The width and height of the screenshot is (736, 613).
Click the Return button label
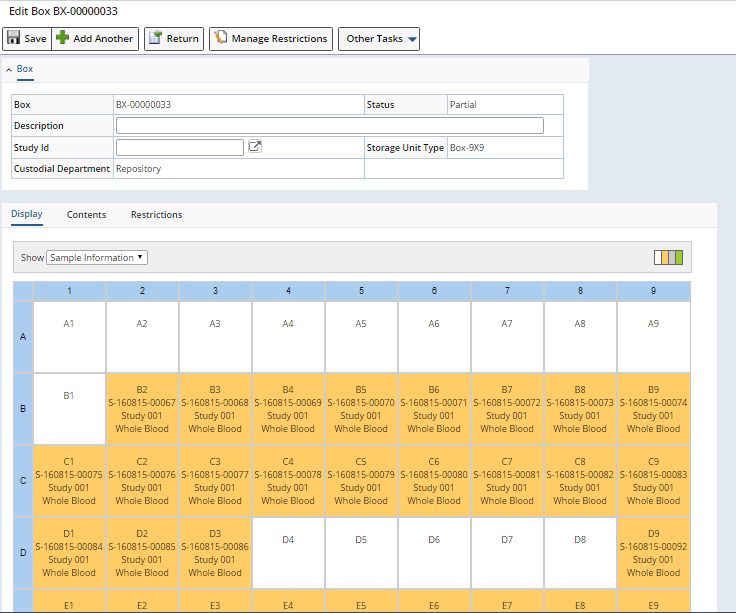pyautogui.click(x=183, y=38)
